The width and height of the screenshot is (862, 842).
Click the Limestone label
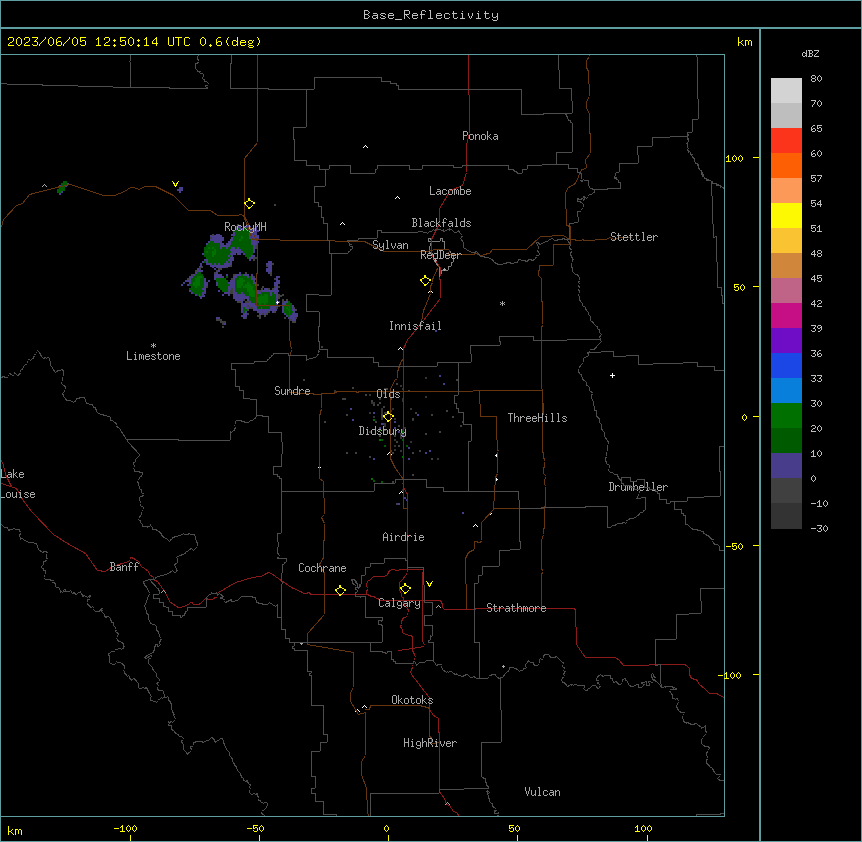(153, 356)
